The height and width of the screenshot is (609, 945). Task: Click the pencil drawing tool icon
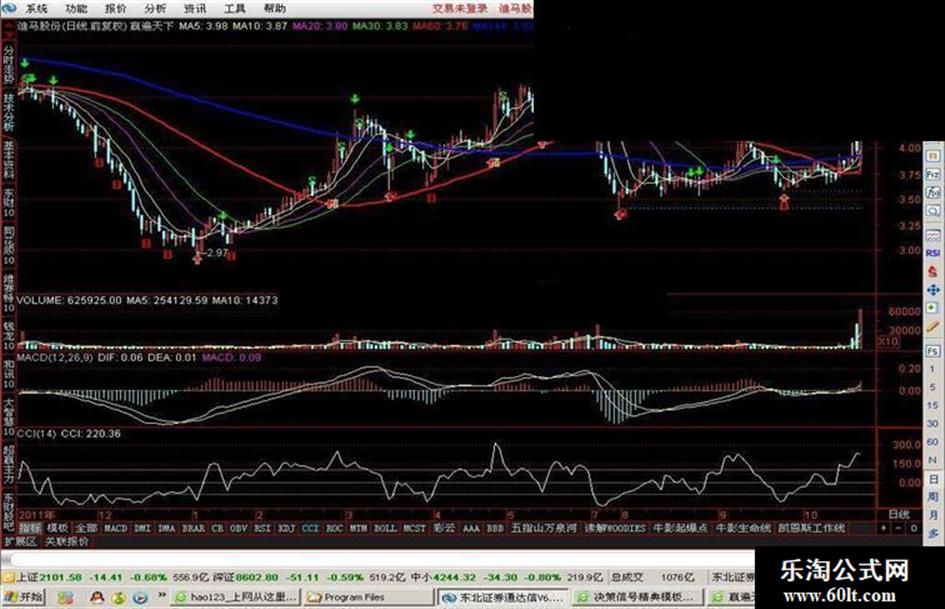click(x=933, y=327)
